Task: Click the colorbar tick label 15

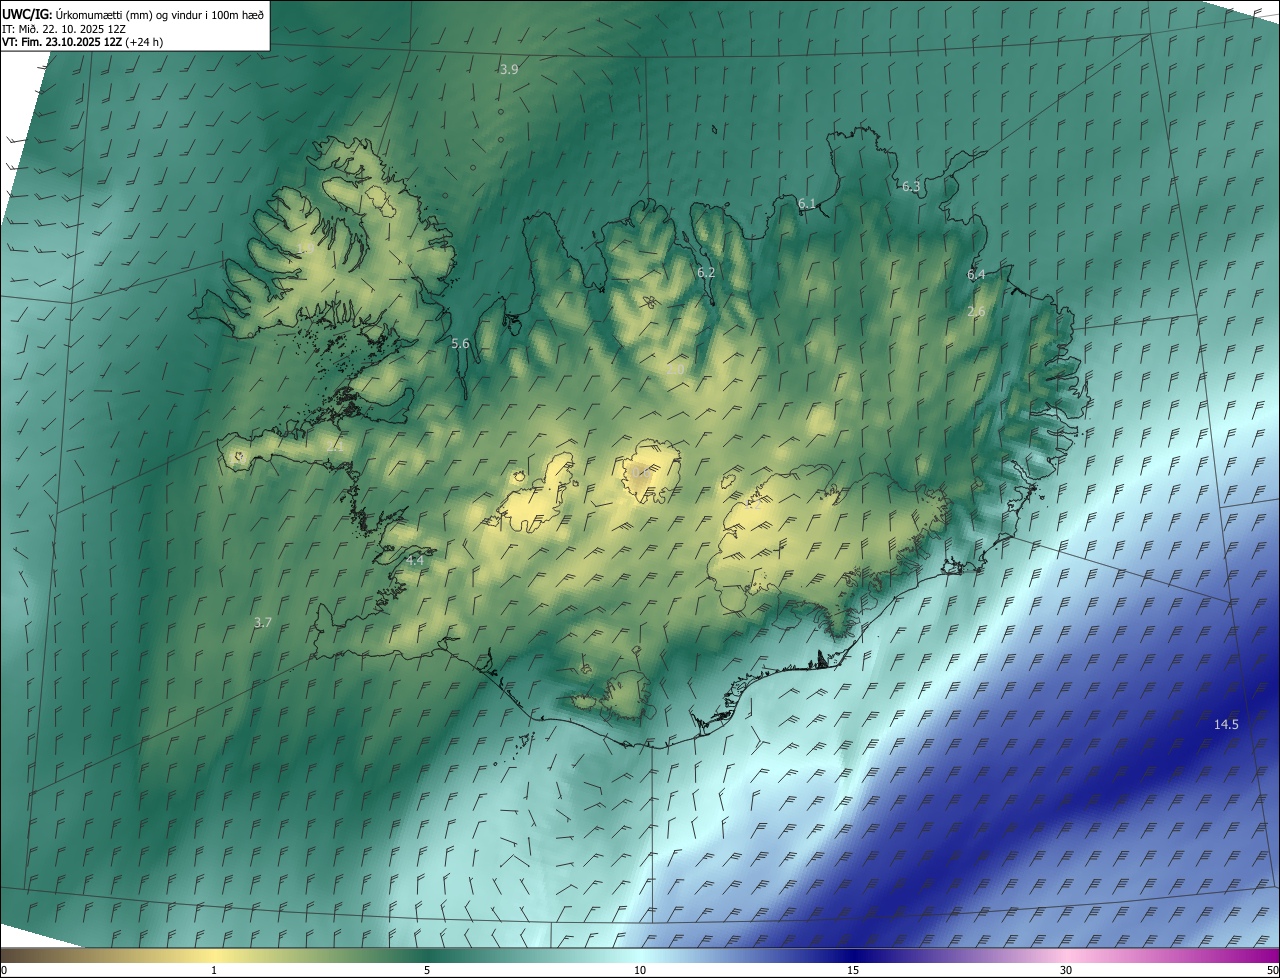Action: tap(853, 970)
